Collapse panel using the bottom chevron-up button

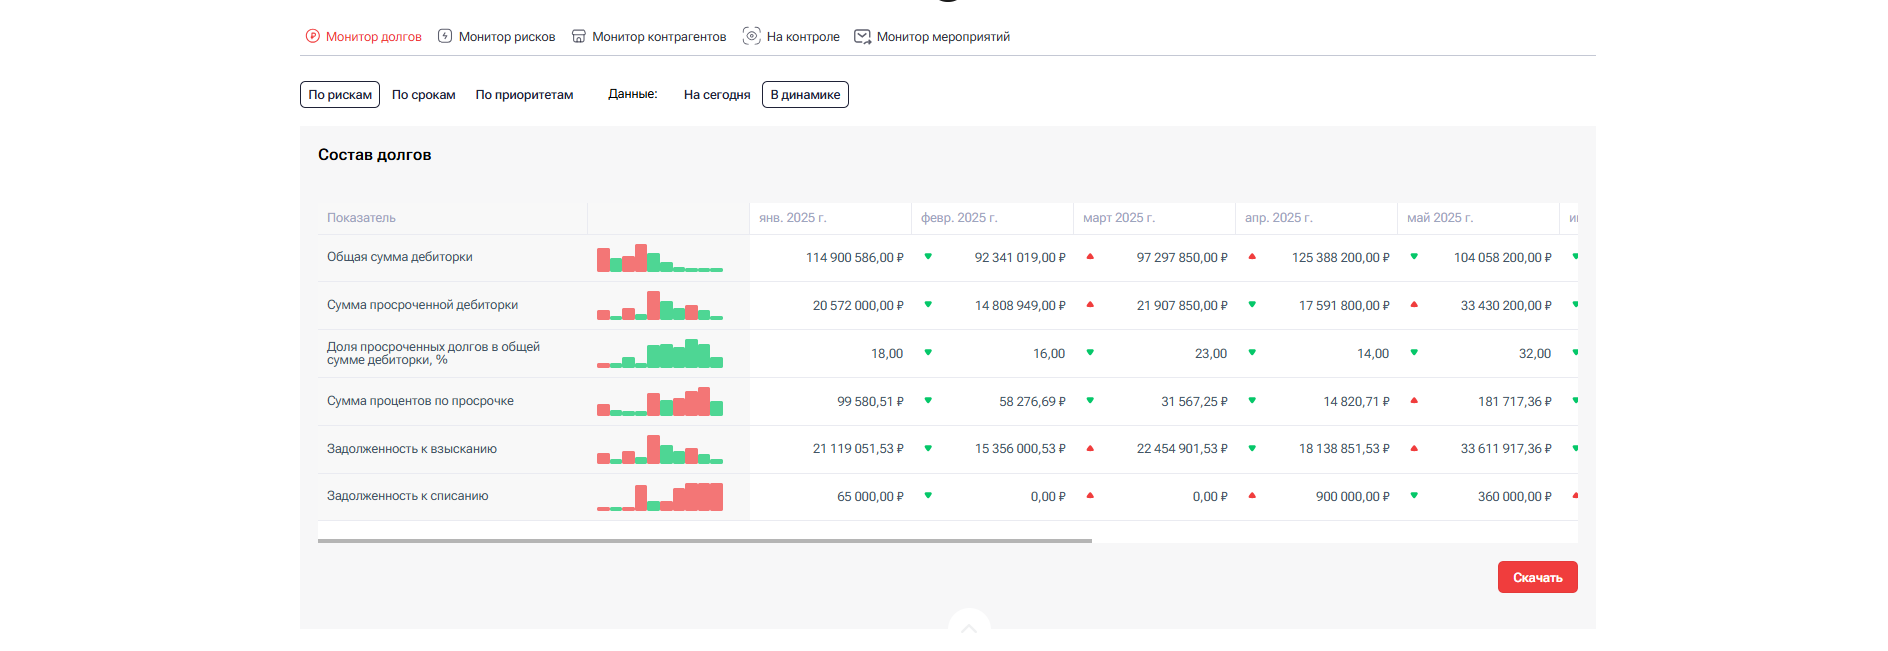coord(968,628)
